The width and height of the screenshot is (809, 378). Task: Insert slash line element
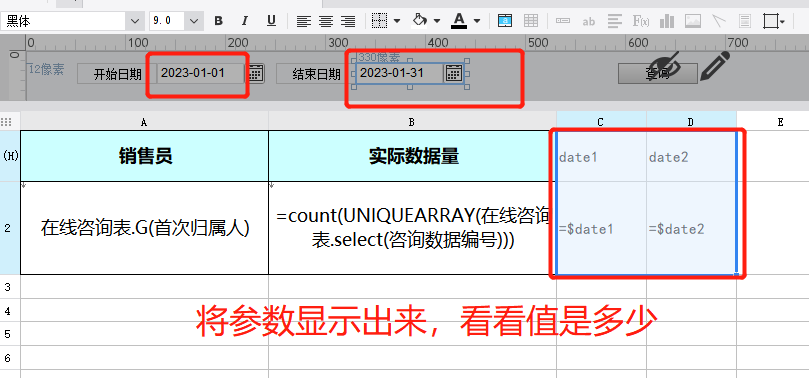719,21
